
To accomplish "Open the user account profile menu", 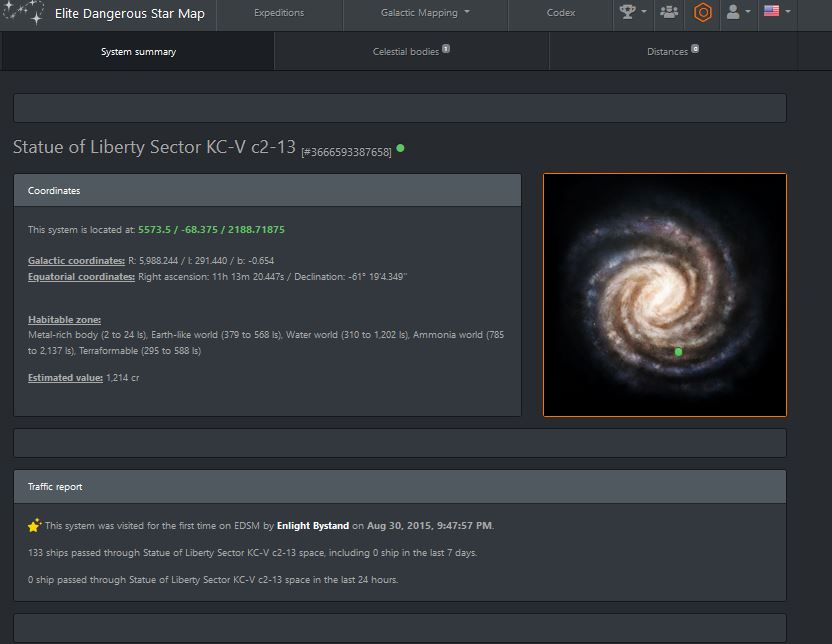I will pyautogui.click(x=738, y=13).
